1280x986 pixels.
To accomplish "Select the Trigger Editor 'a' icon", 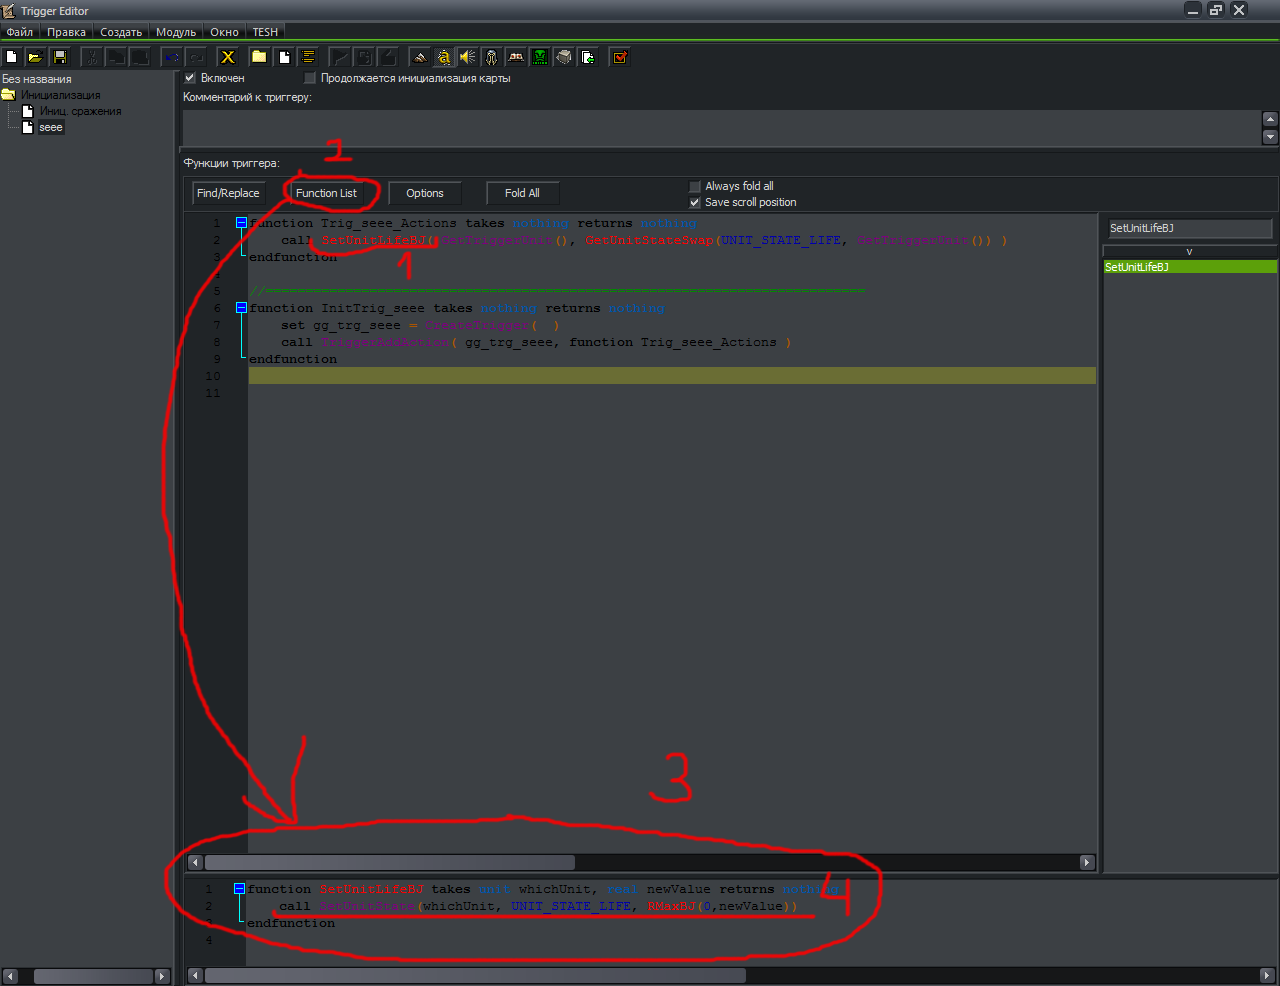I will click(x=444, y=57).
